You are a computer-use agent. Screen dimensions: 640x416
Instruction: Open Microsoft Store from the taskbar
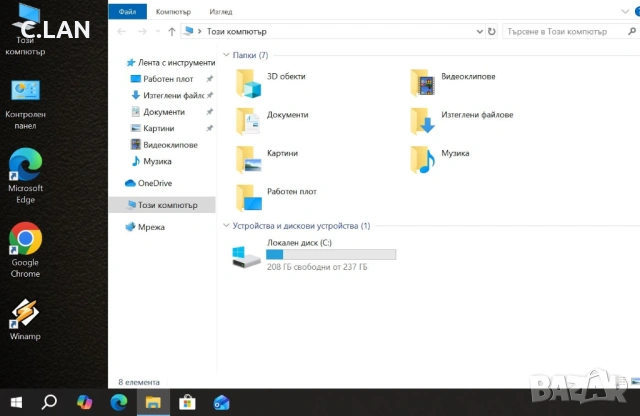coord(187,403)
